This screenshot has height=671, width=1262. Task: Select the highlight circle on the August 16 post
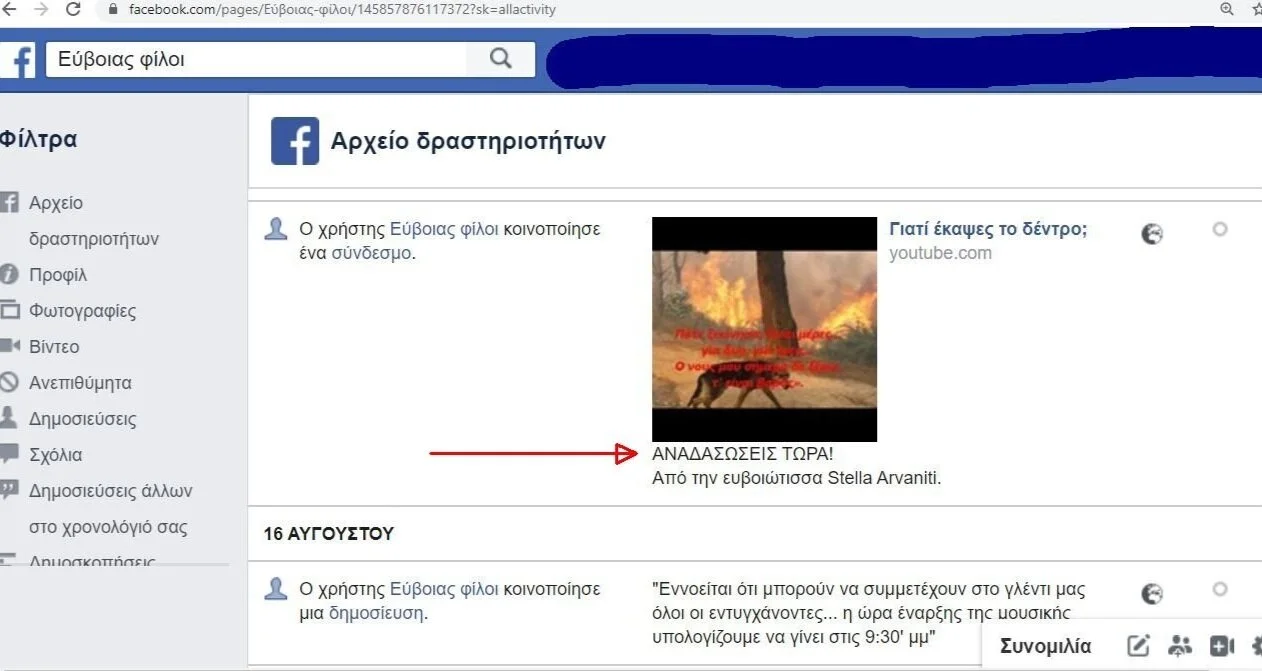click(x=1220, y=589)
